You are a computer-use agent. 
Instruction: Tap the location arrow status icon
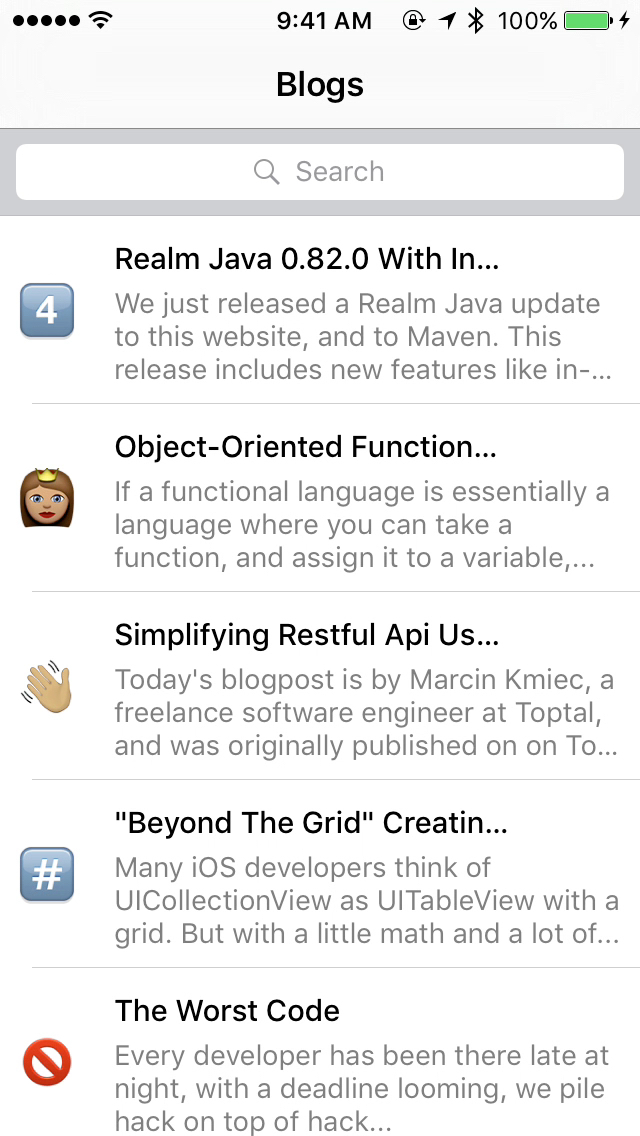click(x=446, y=20)
